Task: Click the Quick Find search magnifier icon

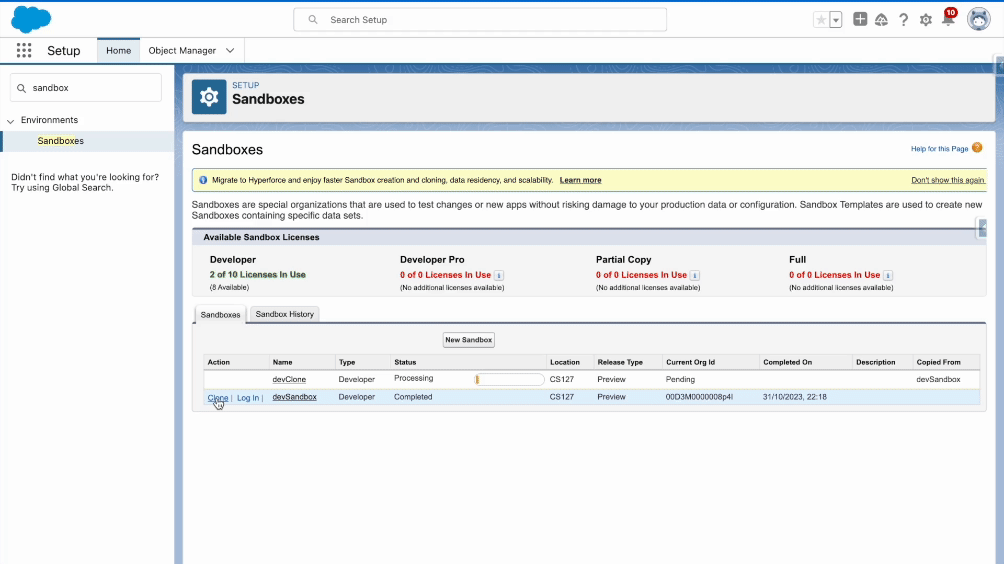Action: tap(21, 88)
